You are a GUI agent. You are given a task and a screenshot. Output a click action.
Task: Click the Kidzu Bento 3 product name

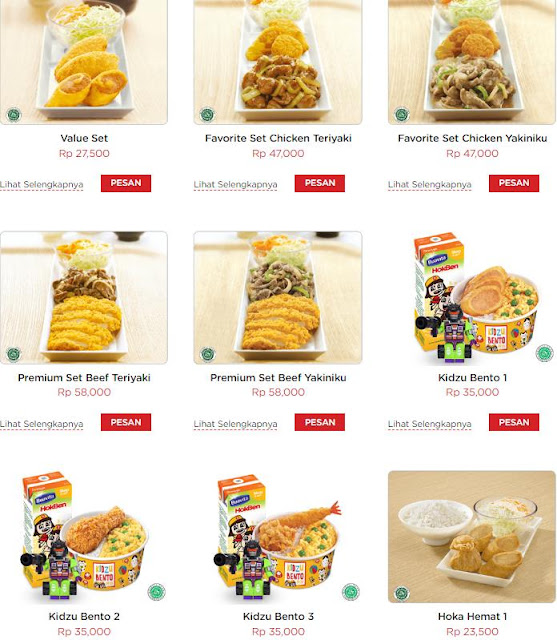pyautogui.click(x=278, y=616)
